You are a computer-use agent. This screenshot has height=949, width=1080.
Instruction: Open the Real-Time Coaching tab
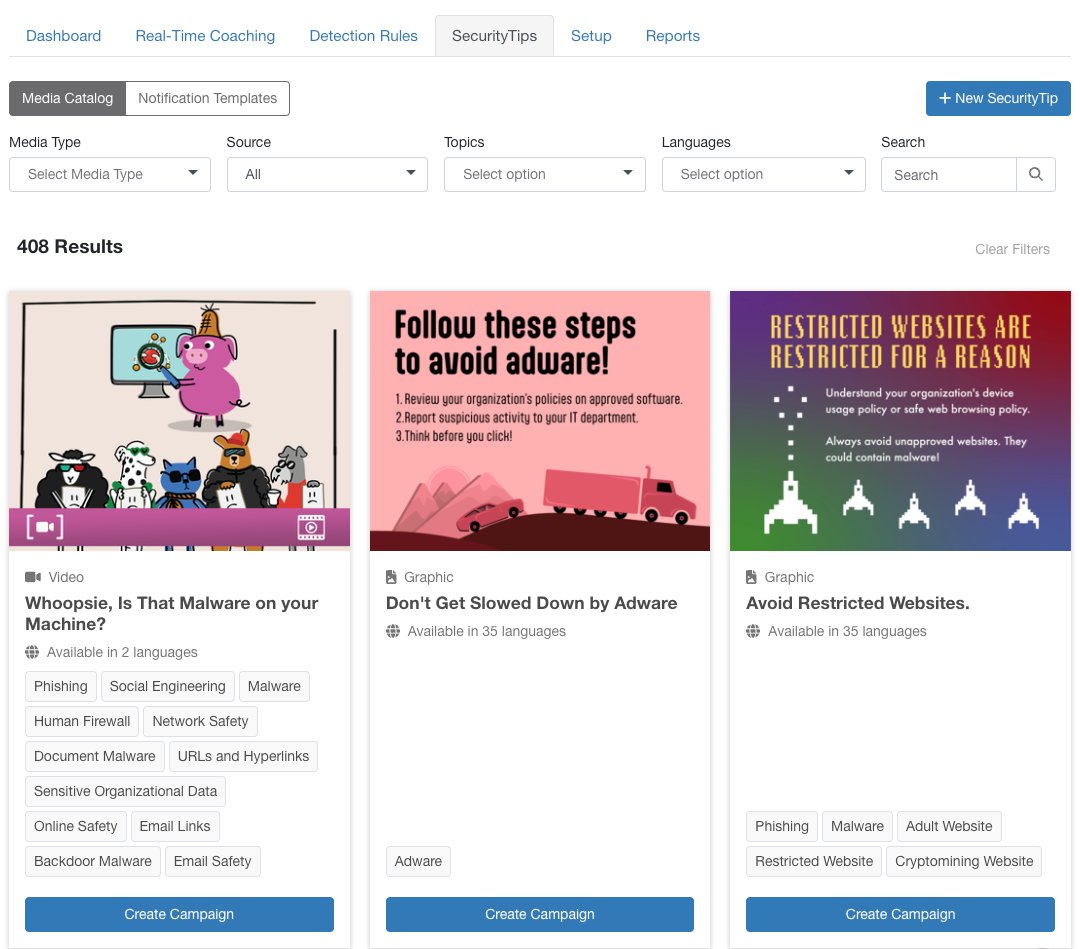[205, 36]
